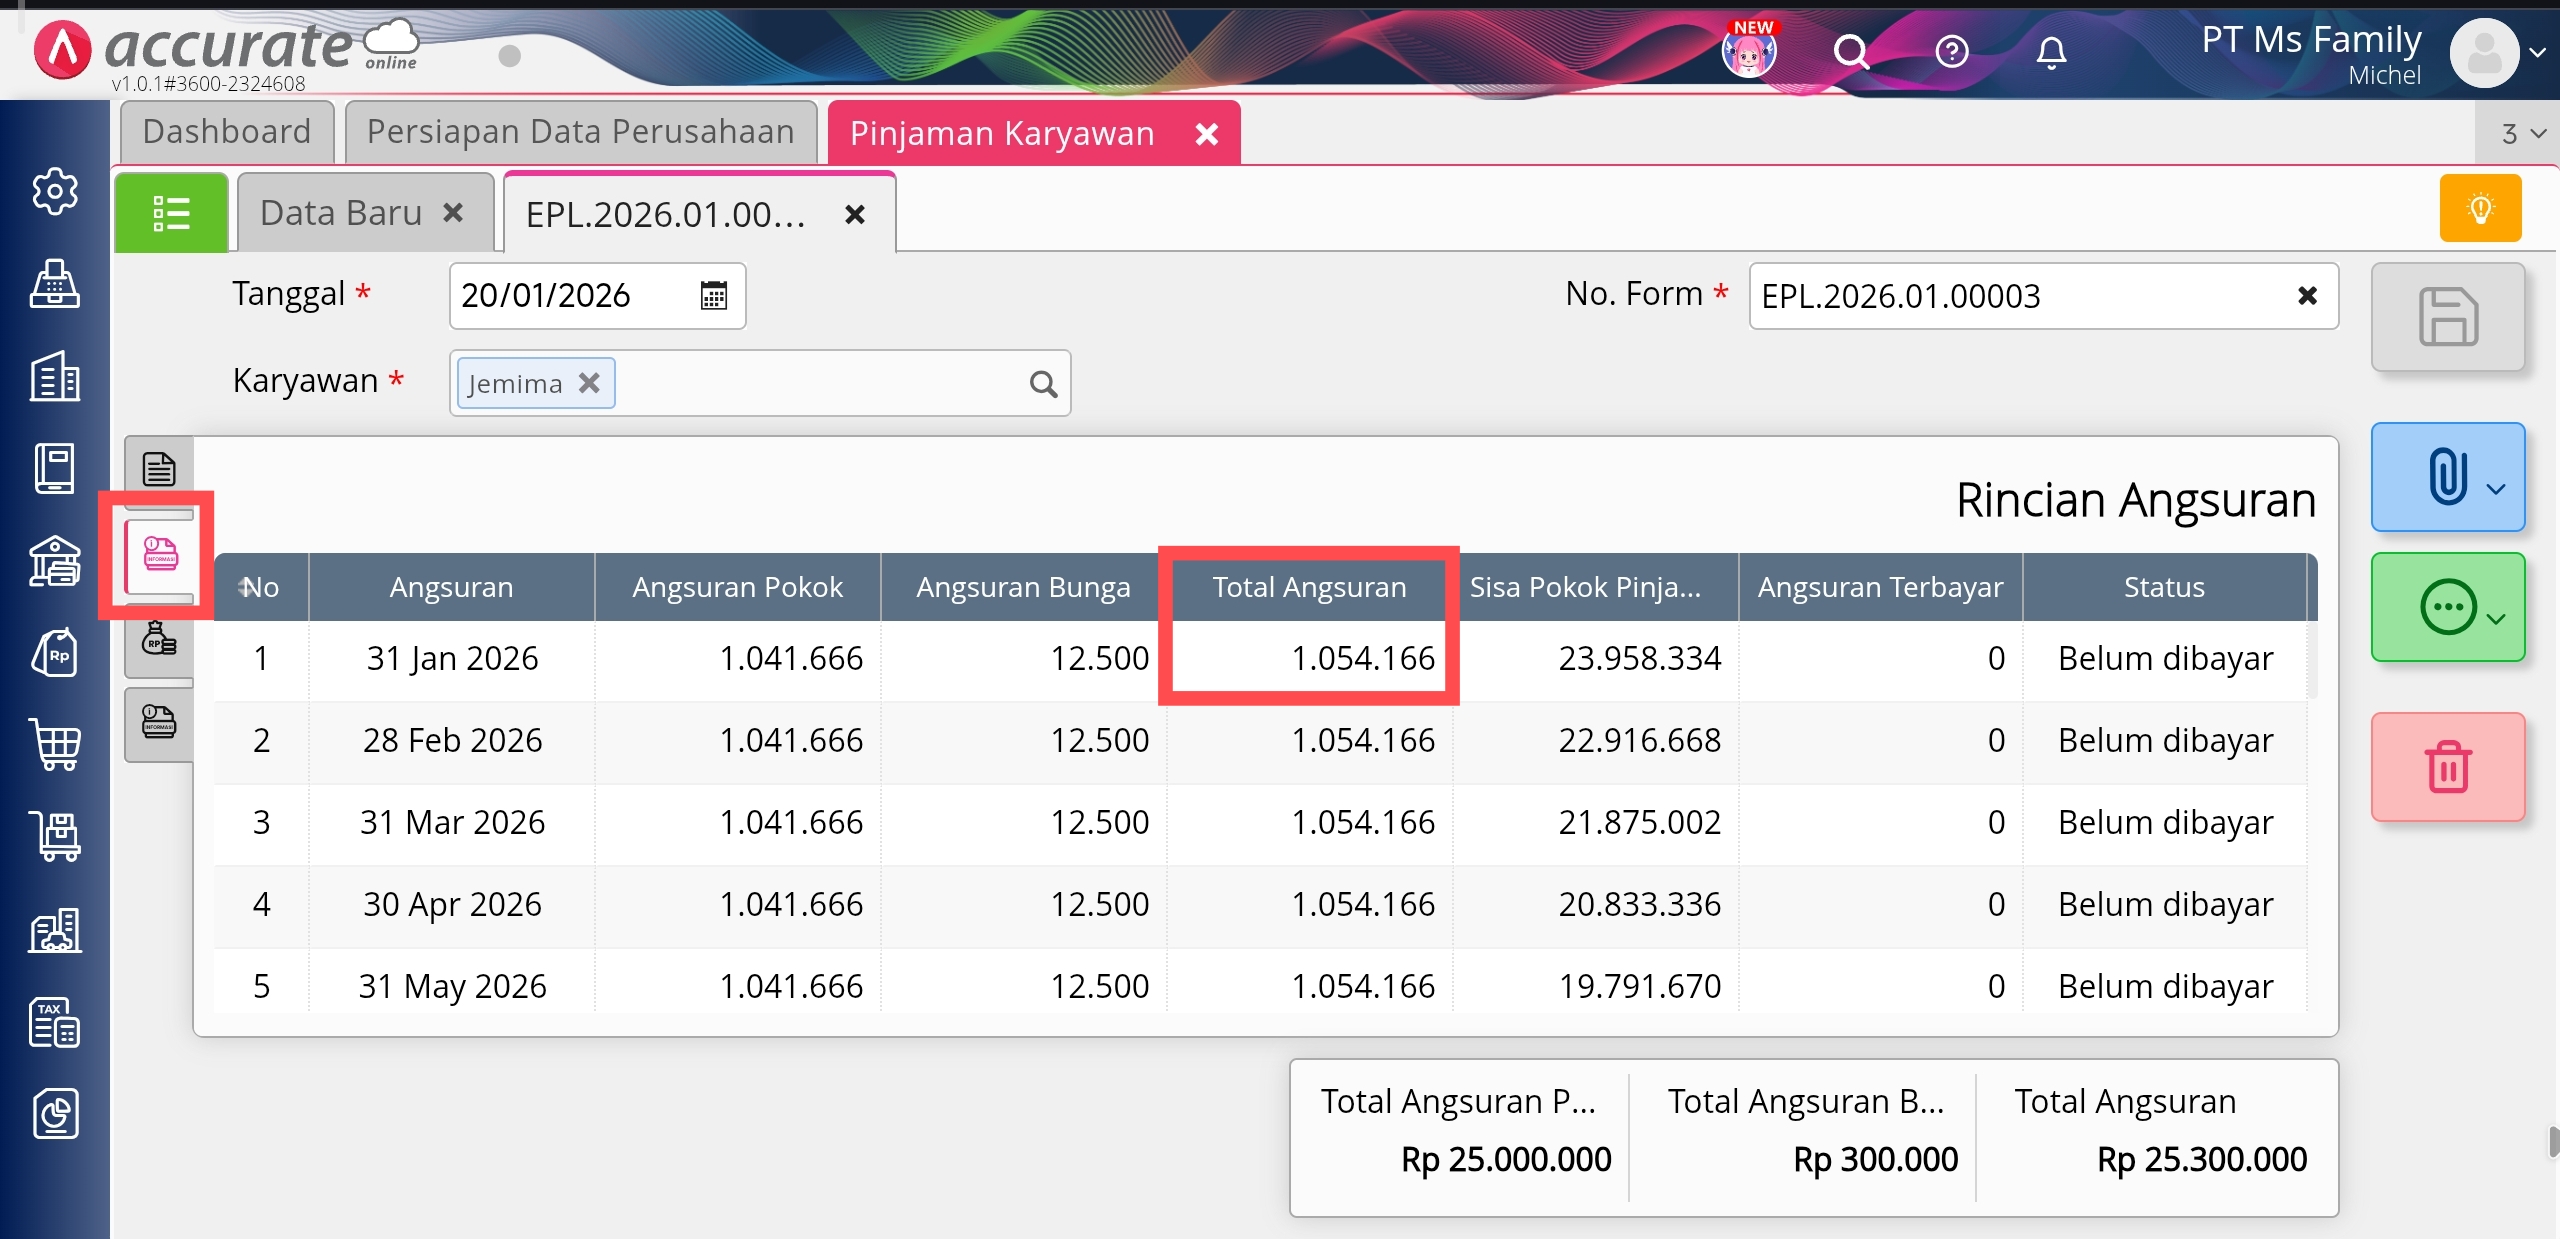Open the Tanggal calendar picker
2560x1239 pixels.
(x=713, y=296)
